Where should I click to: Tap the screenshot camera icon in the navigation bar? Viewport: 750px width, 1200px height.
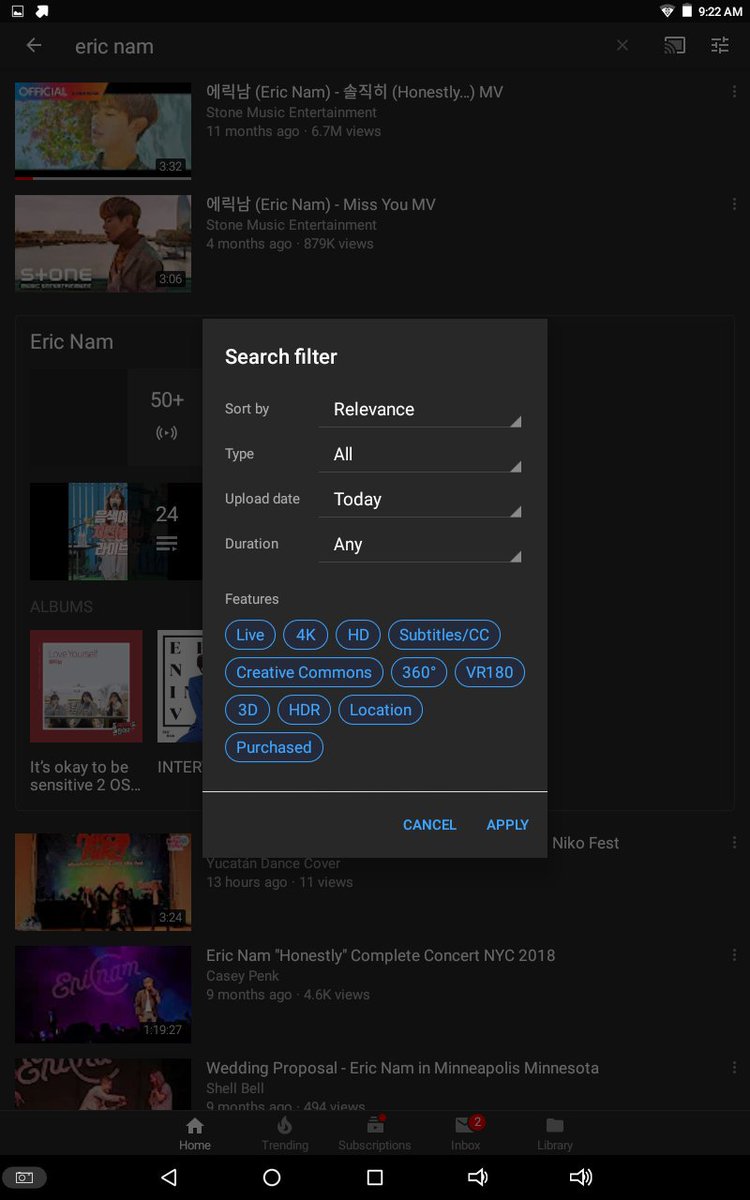24,1178
